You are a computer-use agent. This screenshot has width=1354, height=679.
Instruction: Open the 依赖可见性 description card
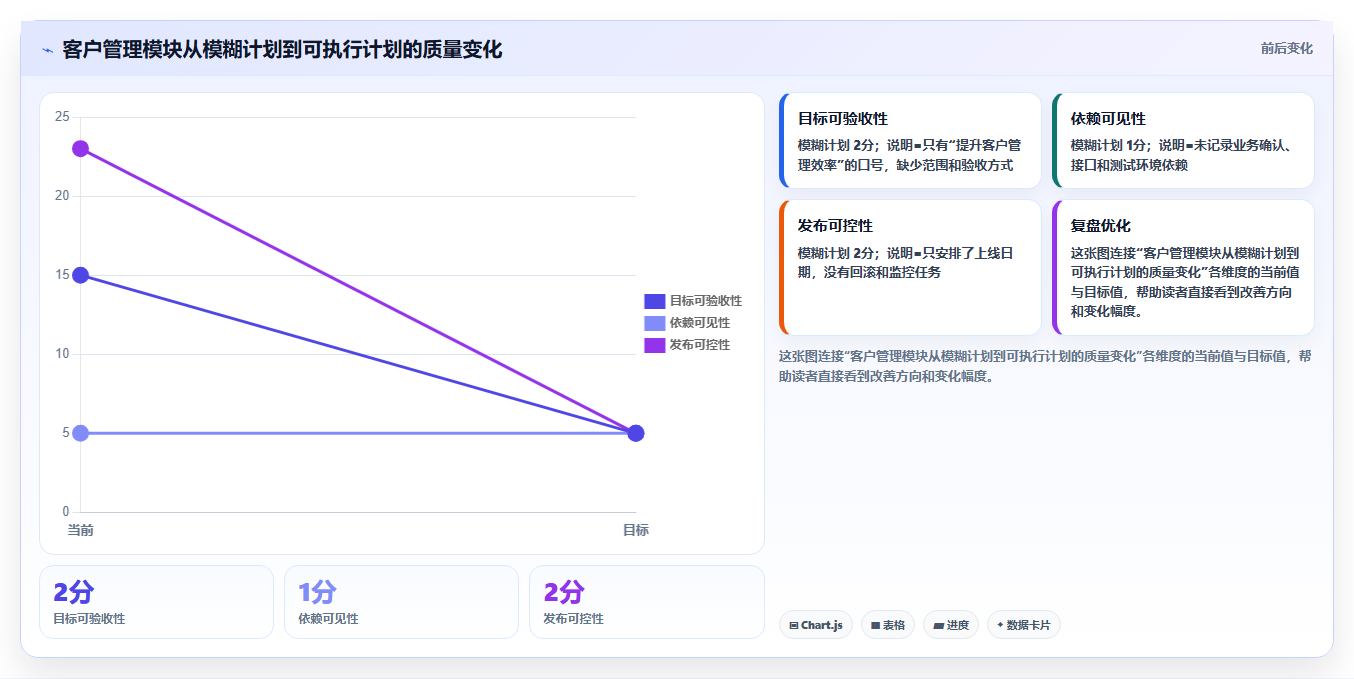coord(1183,141)
